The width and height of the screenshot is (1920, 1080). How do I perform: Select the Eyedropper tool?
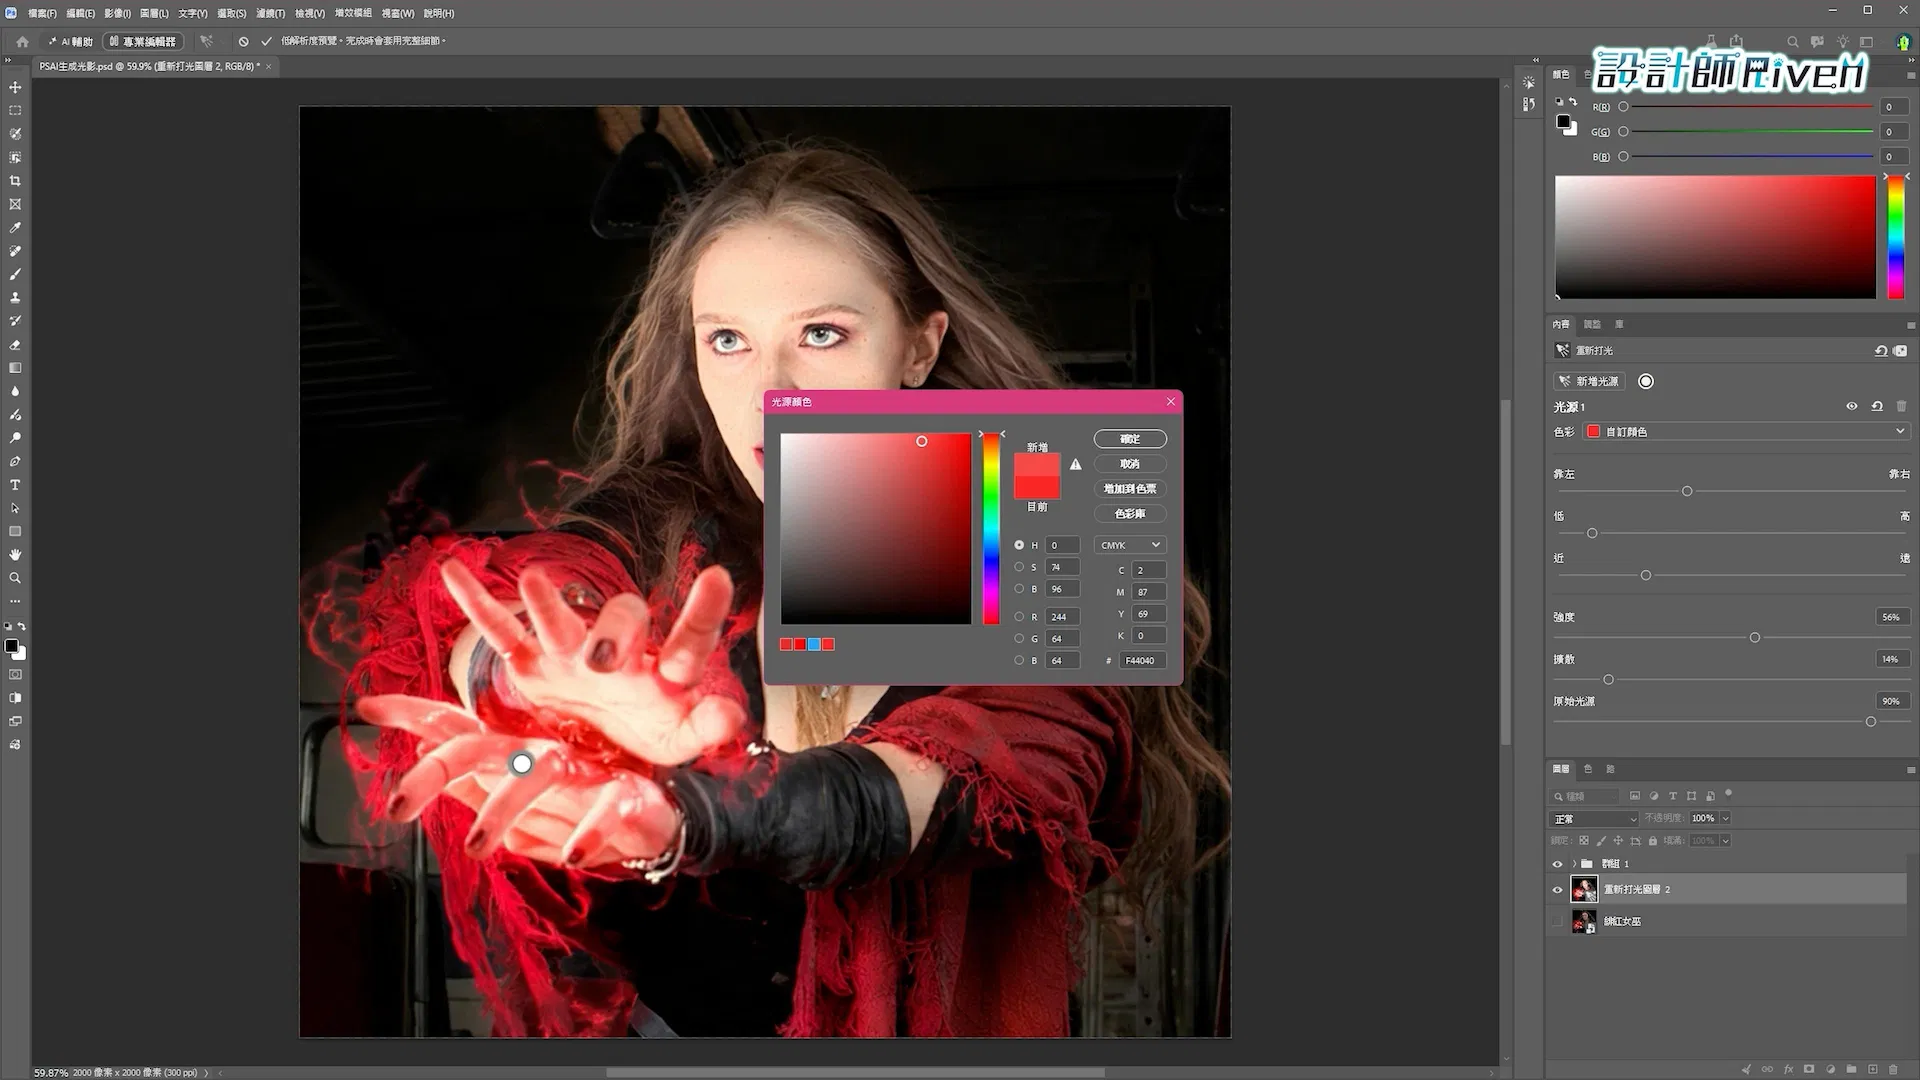point(15,228)
